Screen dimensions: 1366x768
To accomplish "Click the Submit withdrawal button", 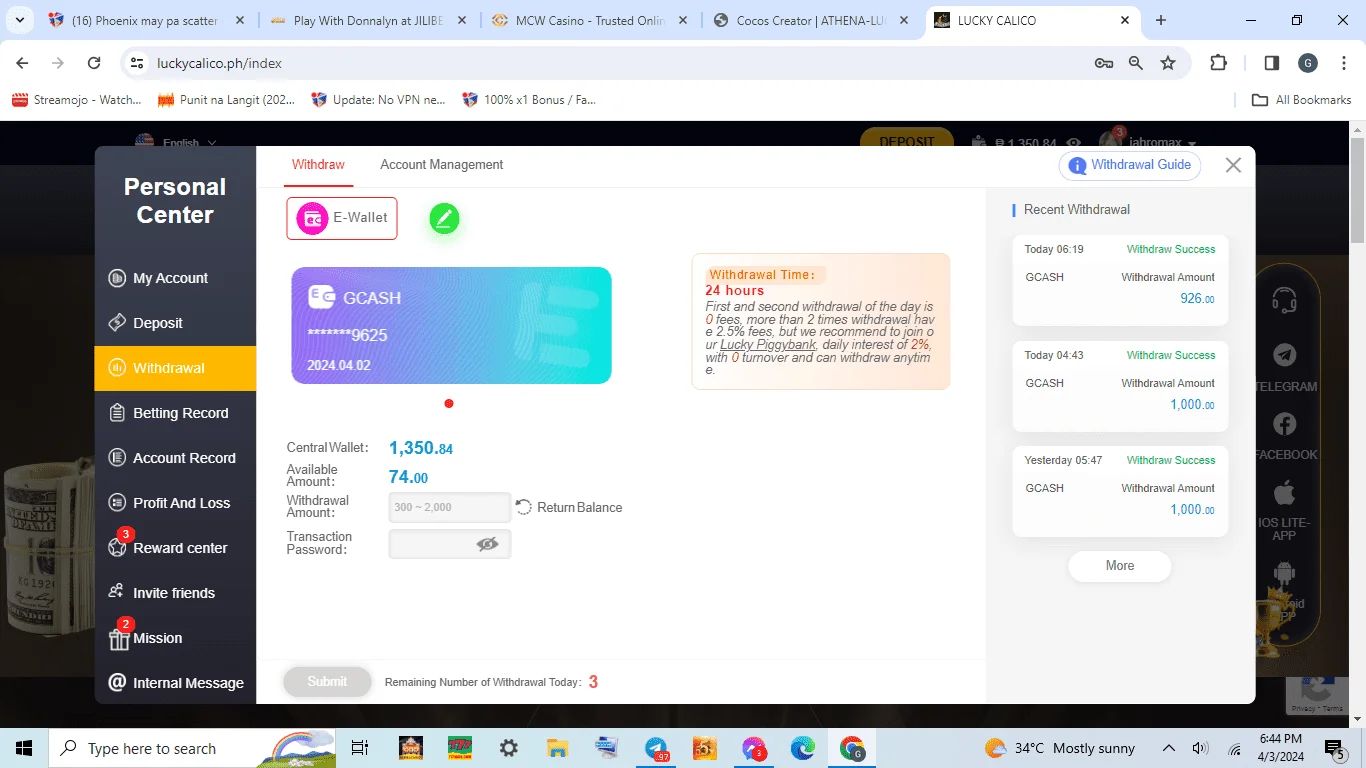I will [x=327, y=682].
